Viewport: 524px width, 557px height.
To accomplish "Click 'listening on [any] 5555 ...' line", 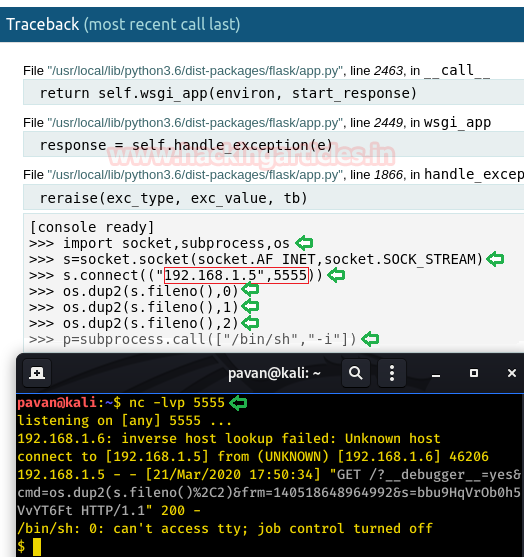I will [124, 421].
